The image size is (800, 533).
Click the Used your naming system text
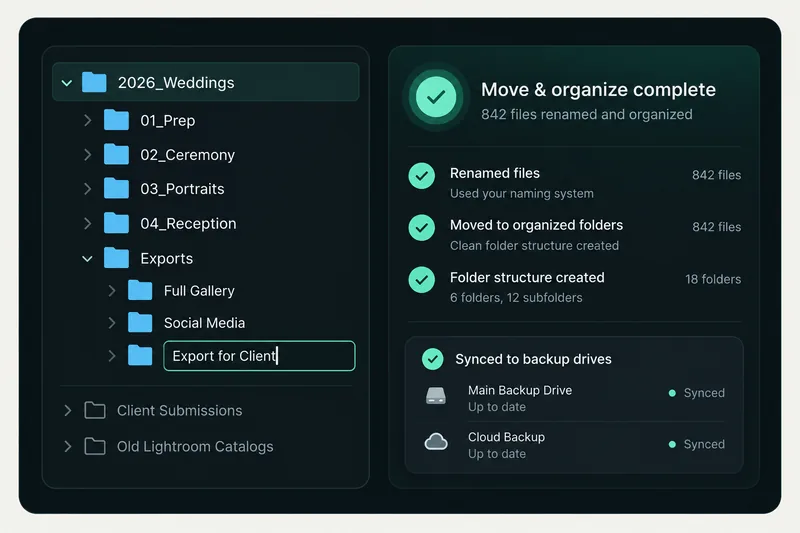[521, 194]
